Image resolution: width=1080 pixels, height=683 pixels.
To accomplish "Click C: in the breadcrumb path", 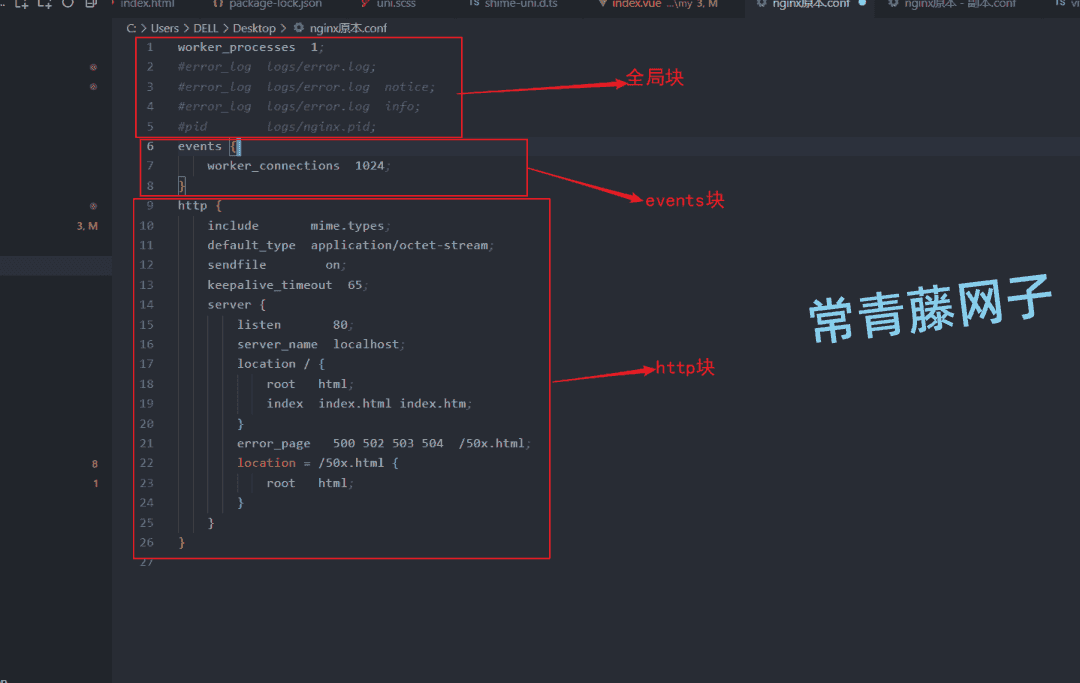I will pyautogui.click(x=131, y=28).
